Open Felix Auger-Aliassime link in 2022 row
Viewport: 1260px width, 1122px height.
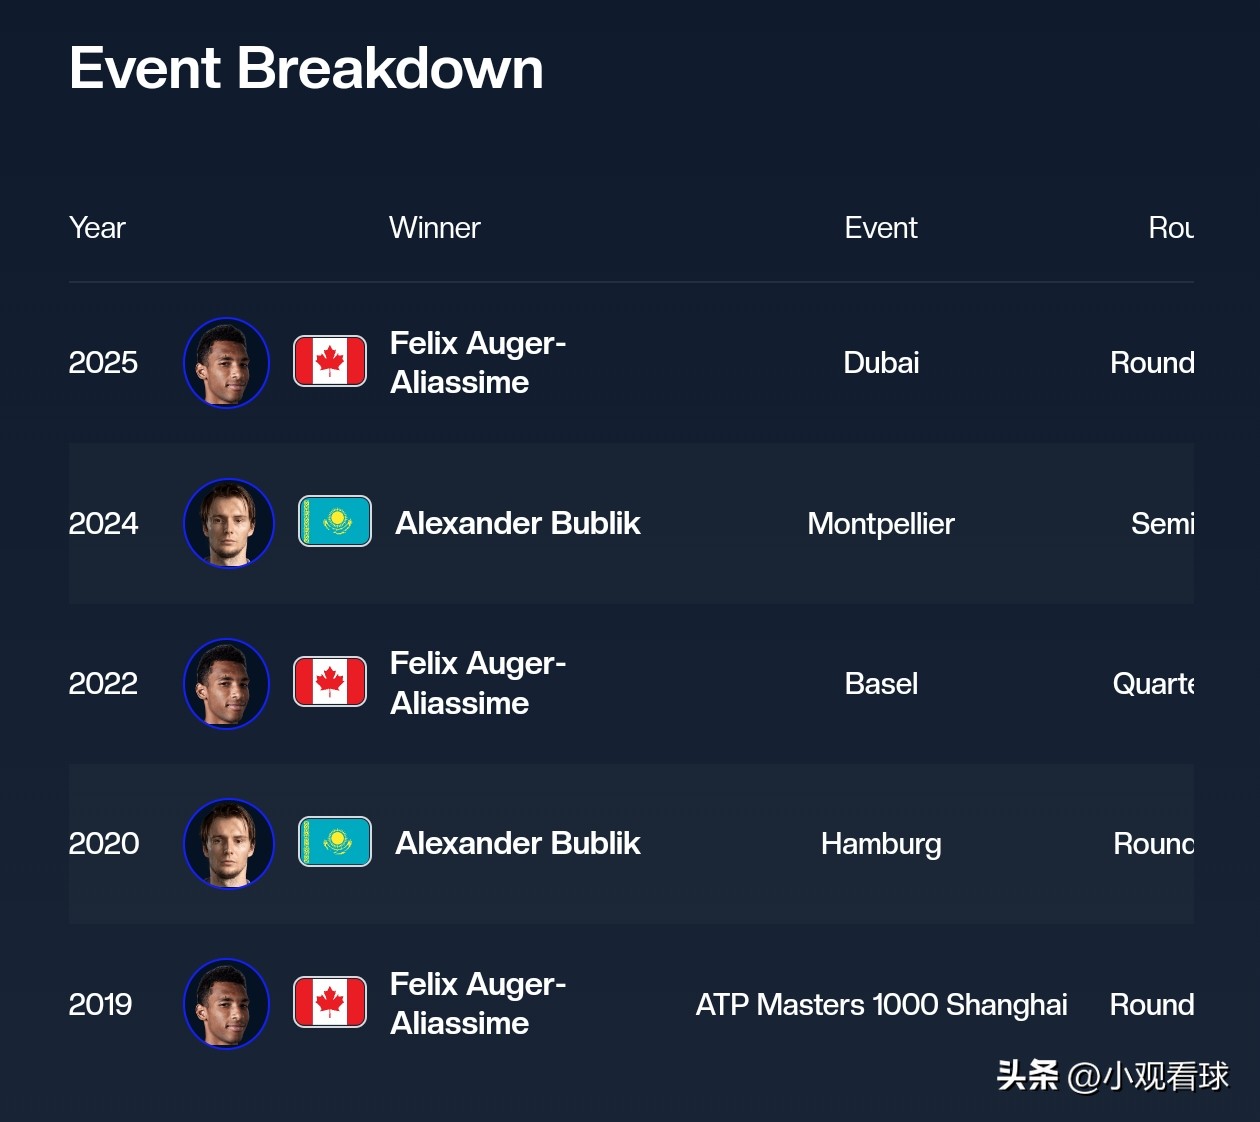[478, 683]
